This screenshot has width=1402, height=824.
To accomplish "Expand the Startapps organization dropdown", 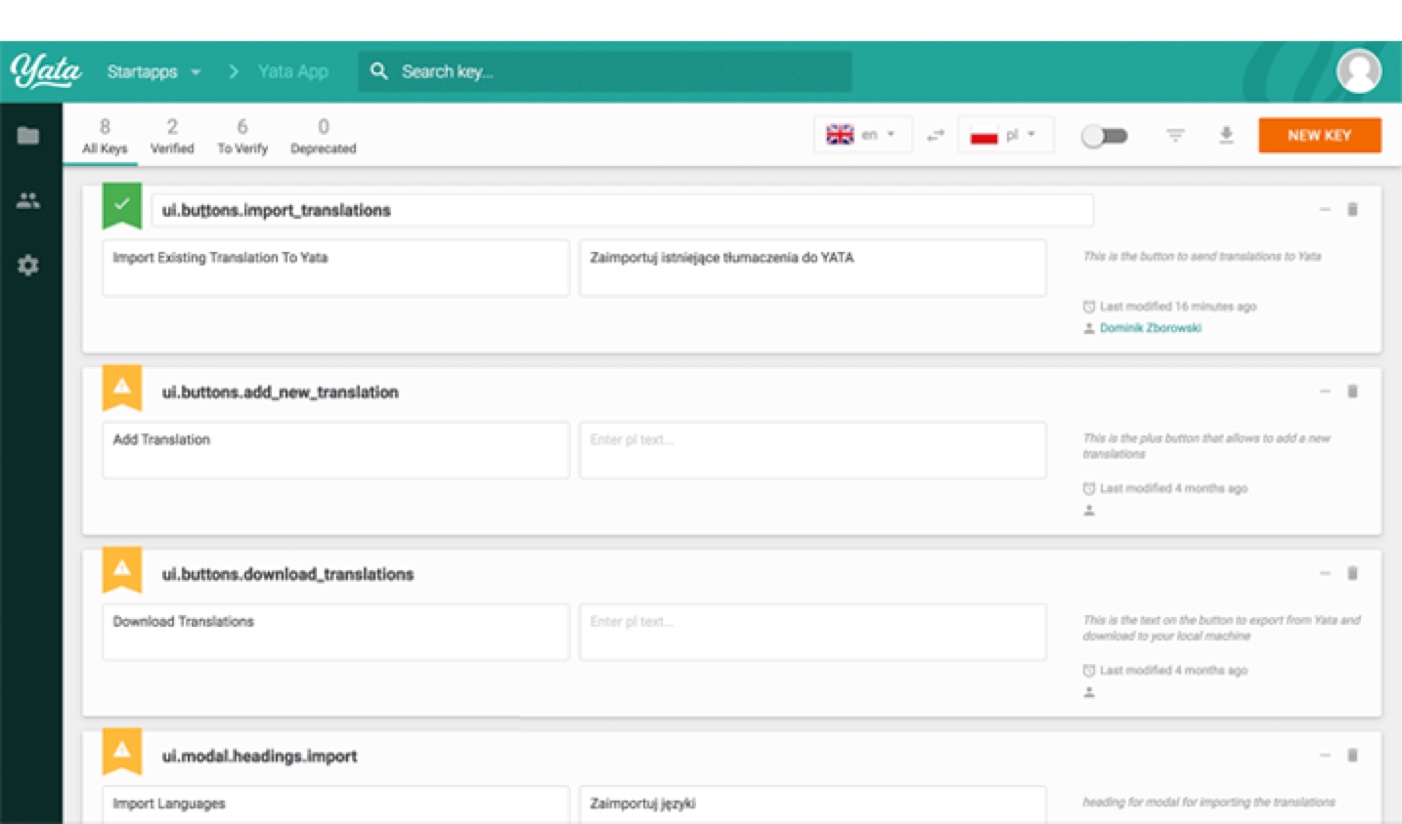I will click(154, 72).
